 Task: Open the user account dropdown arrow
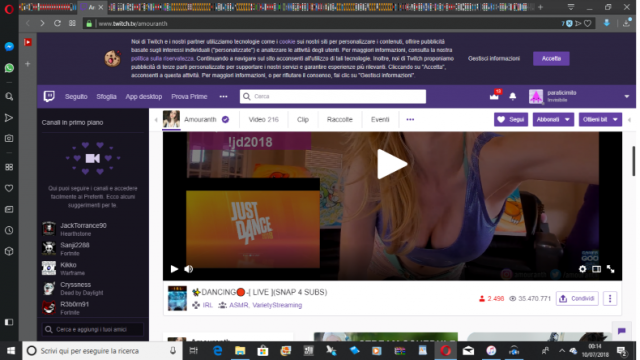[627, 97]
